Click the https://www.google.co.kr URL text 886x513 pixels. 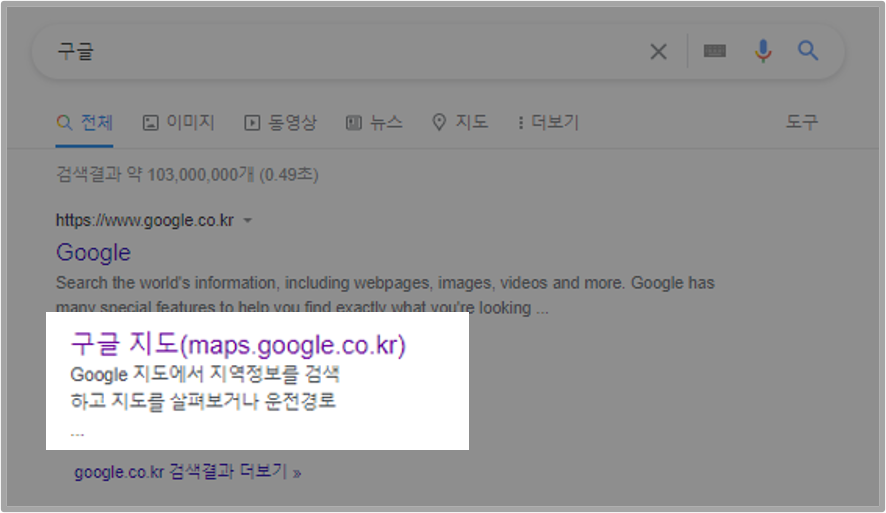[x=145, y=220]
